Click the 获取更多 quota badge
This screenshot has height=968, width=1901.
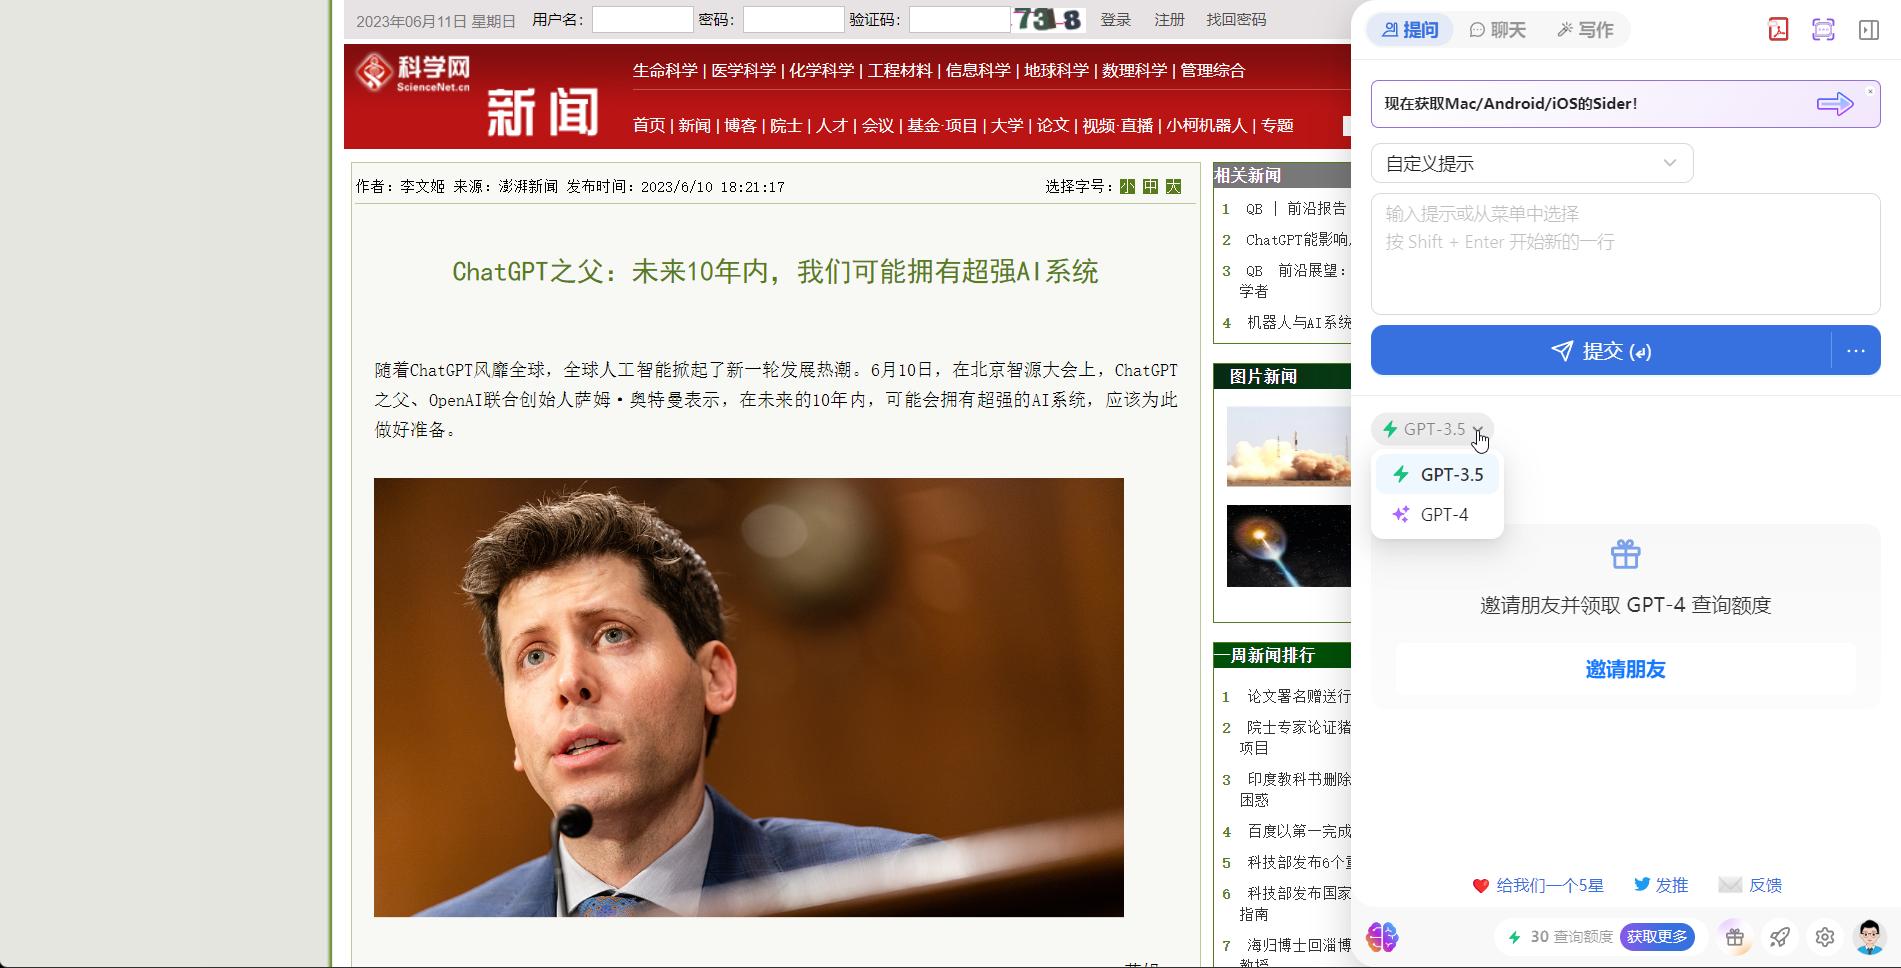tap(1659, 938)
